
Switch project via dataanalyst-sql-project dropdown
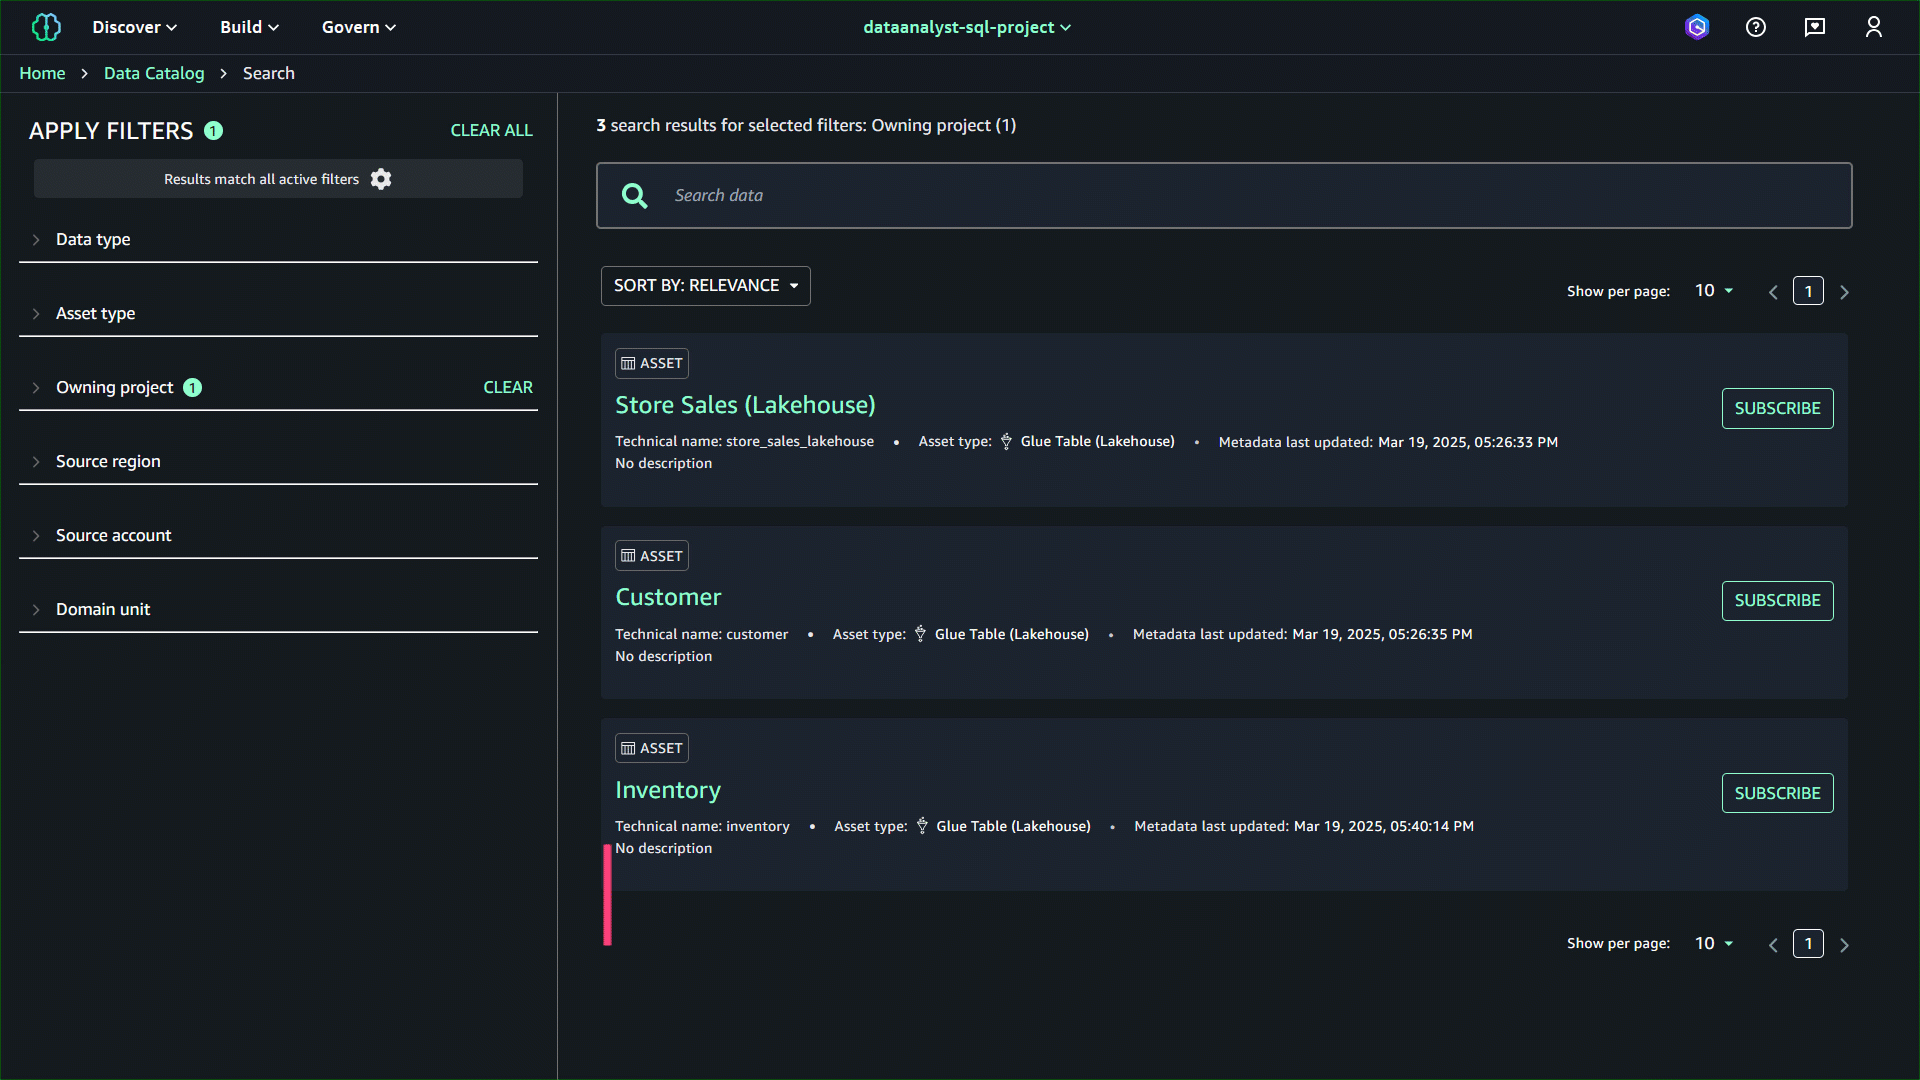click(966, 27)
